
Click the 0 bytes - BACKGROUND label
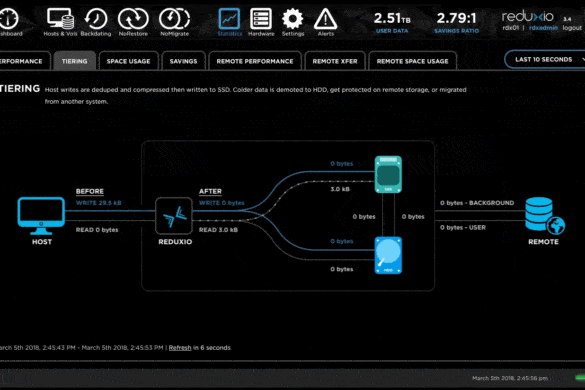(477, 203)
